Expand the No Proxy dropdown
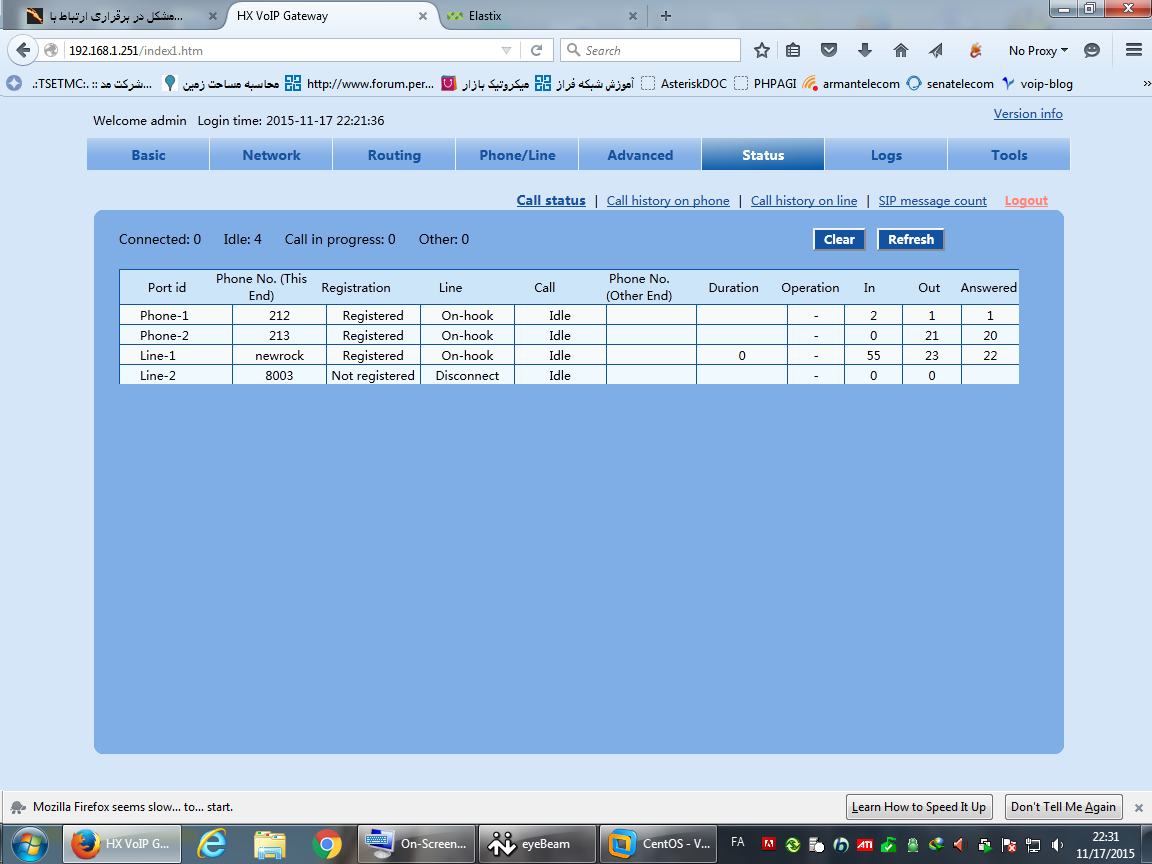Viewport: 1152px width, 864px height. pyautogui.click(x=1038, y=50)
